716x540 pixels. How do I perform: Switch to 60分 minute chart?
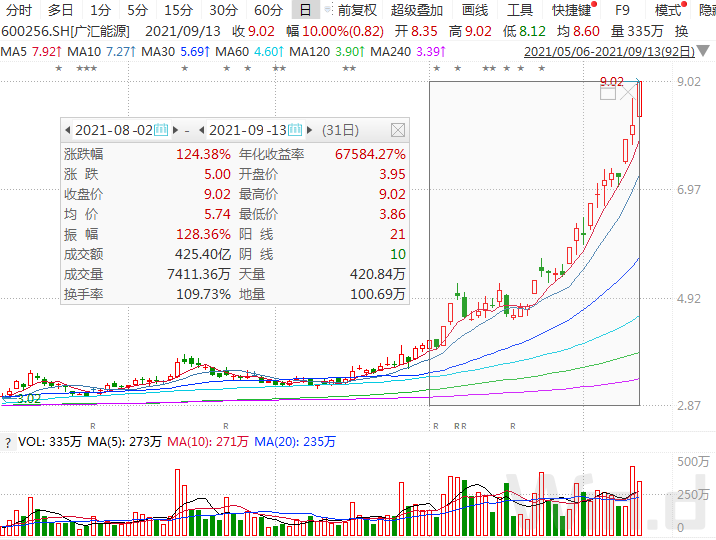(x=267, y=10)
